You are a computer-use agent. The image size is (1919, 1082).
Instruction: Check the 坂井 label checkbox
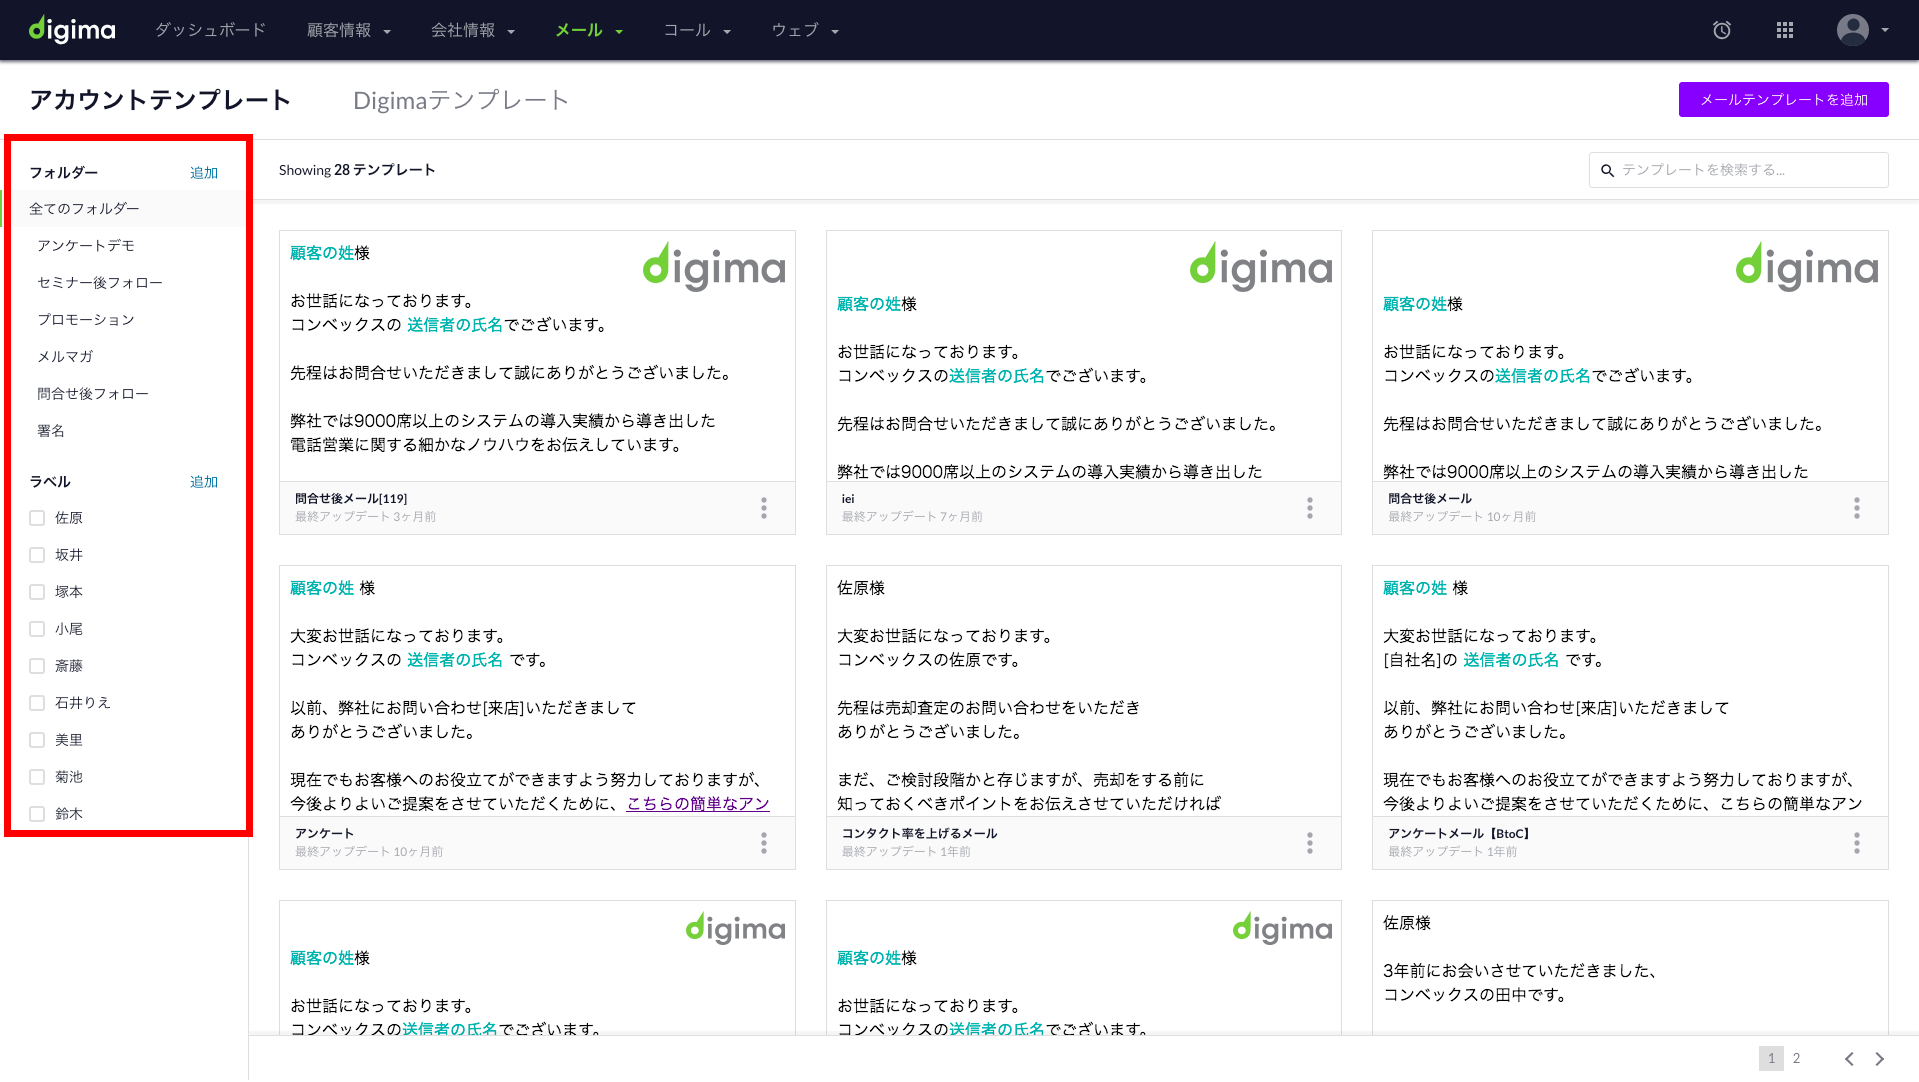click(37, 555)
